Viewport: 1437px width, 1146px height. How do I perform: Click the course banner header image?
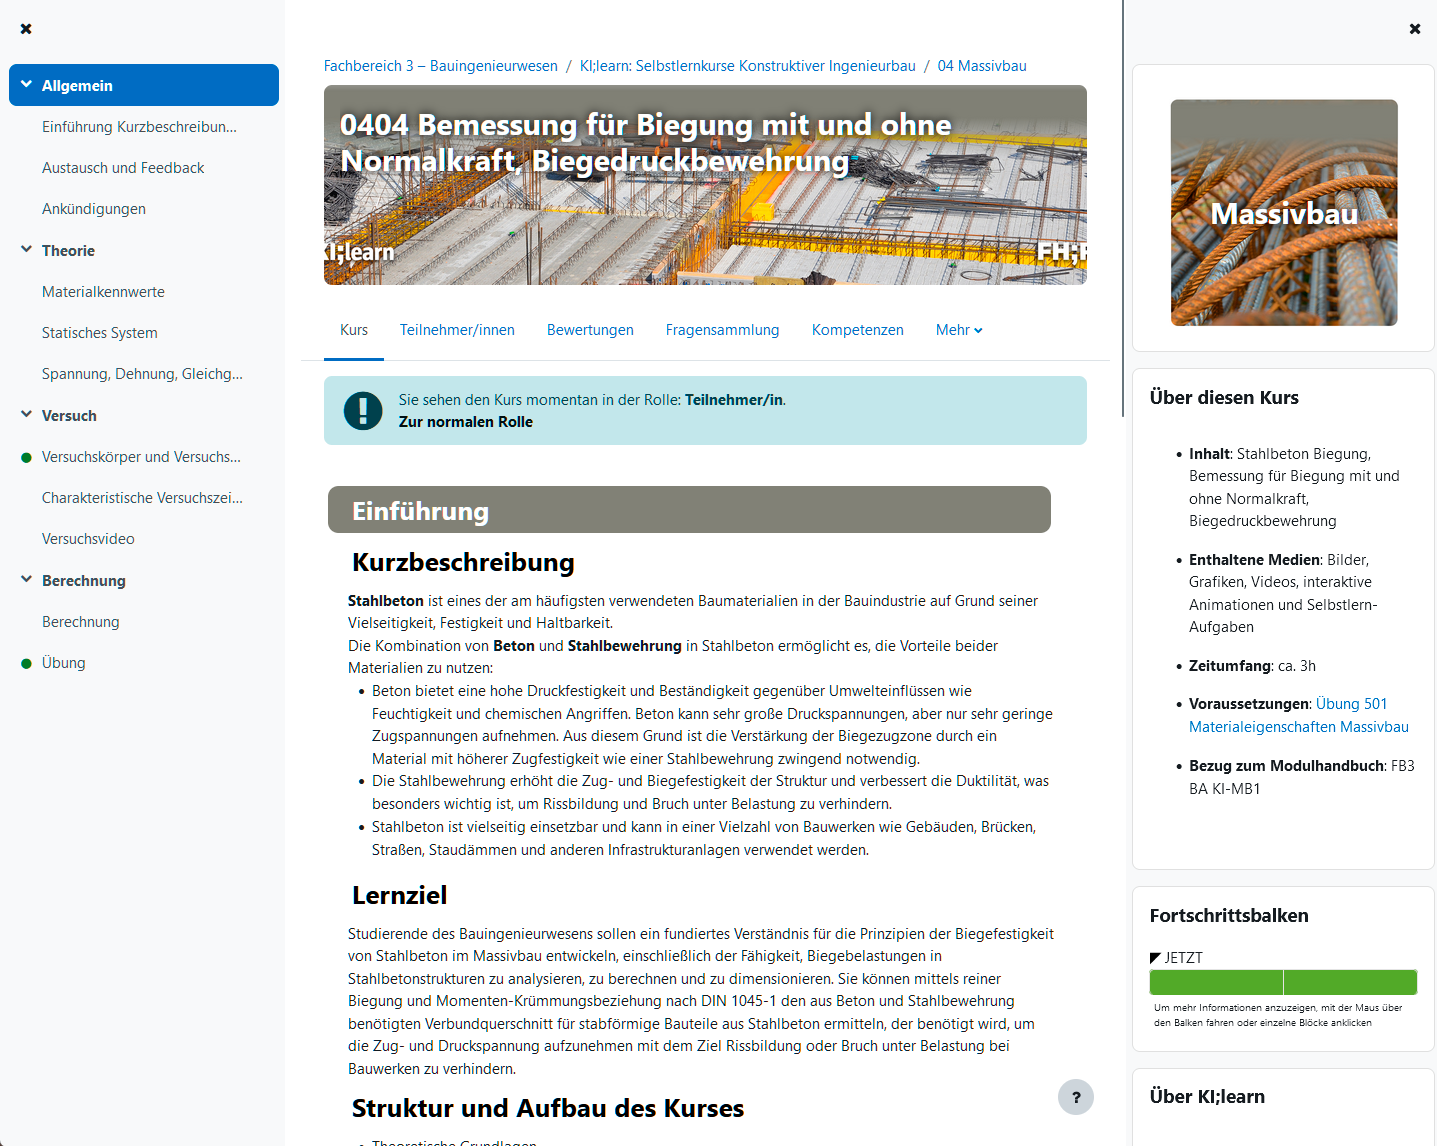tap(705, 185)
